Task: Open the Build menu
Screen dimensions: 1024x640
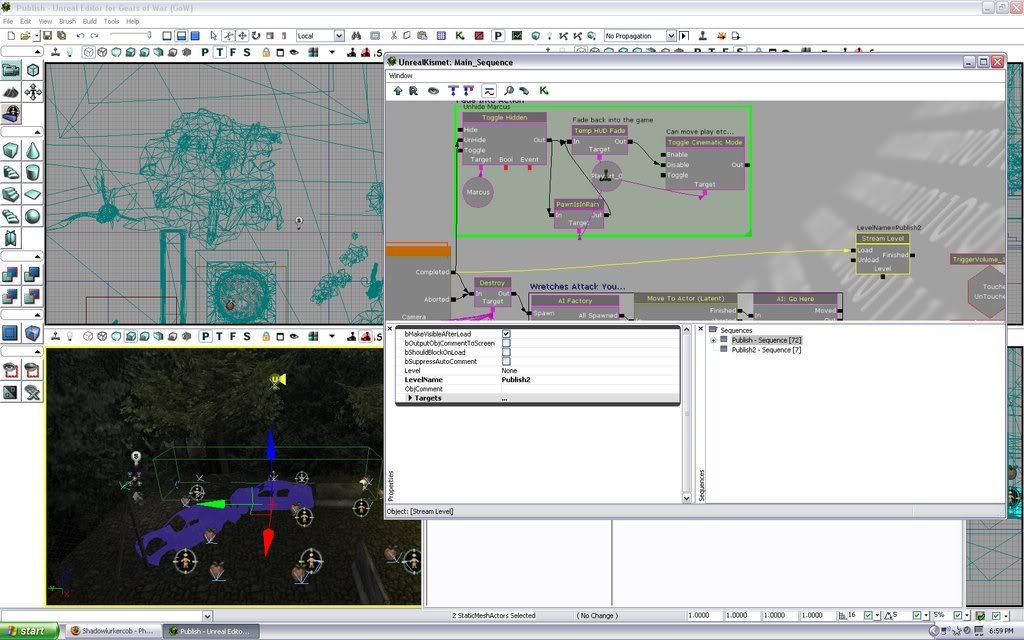Action: pyautogui.click(x=89, y=21)
